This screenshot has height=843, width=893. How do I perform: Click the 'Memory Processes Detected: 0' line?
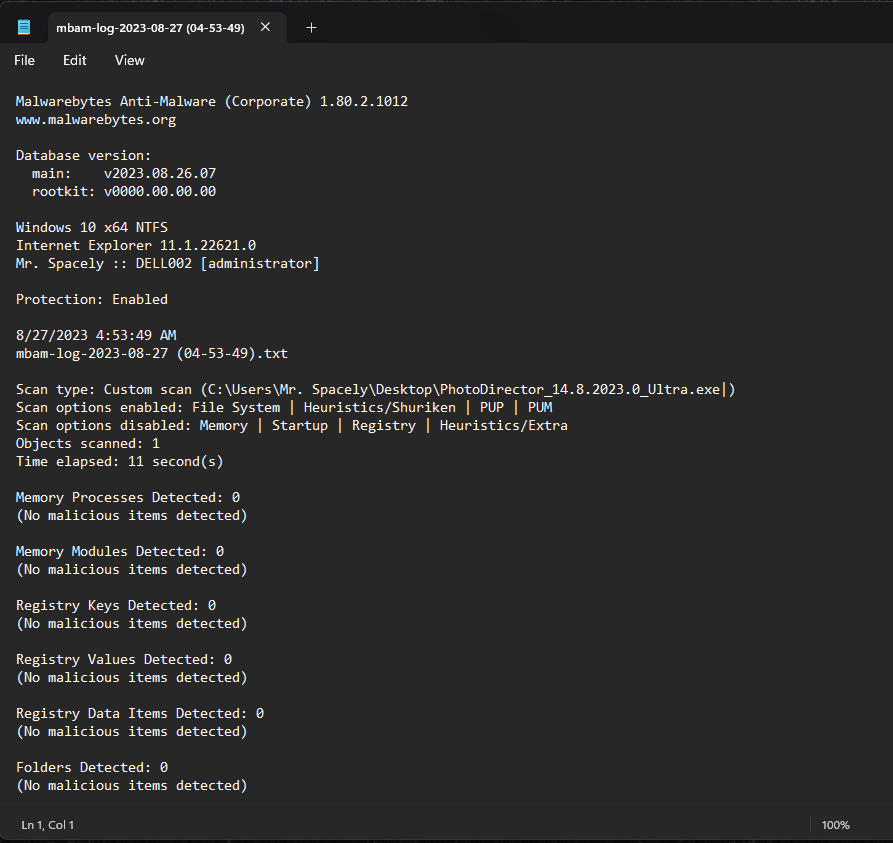(x=128, y=497)
